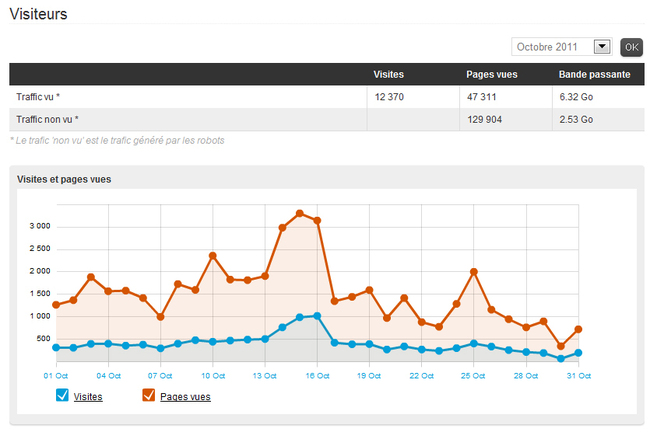Click the 31 Oct axis label
This screenshot has width=650, height=432.
[x=579, y=376]
